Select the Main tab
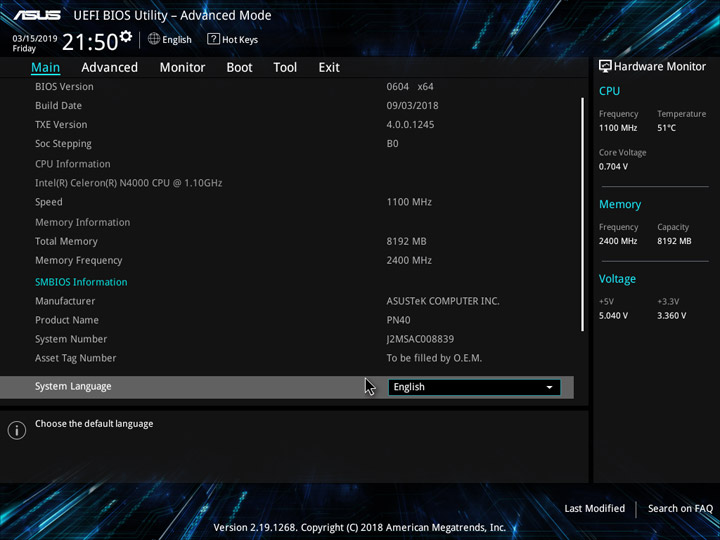This screenshot has height=540, width=720. click(45, 68)
